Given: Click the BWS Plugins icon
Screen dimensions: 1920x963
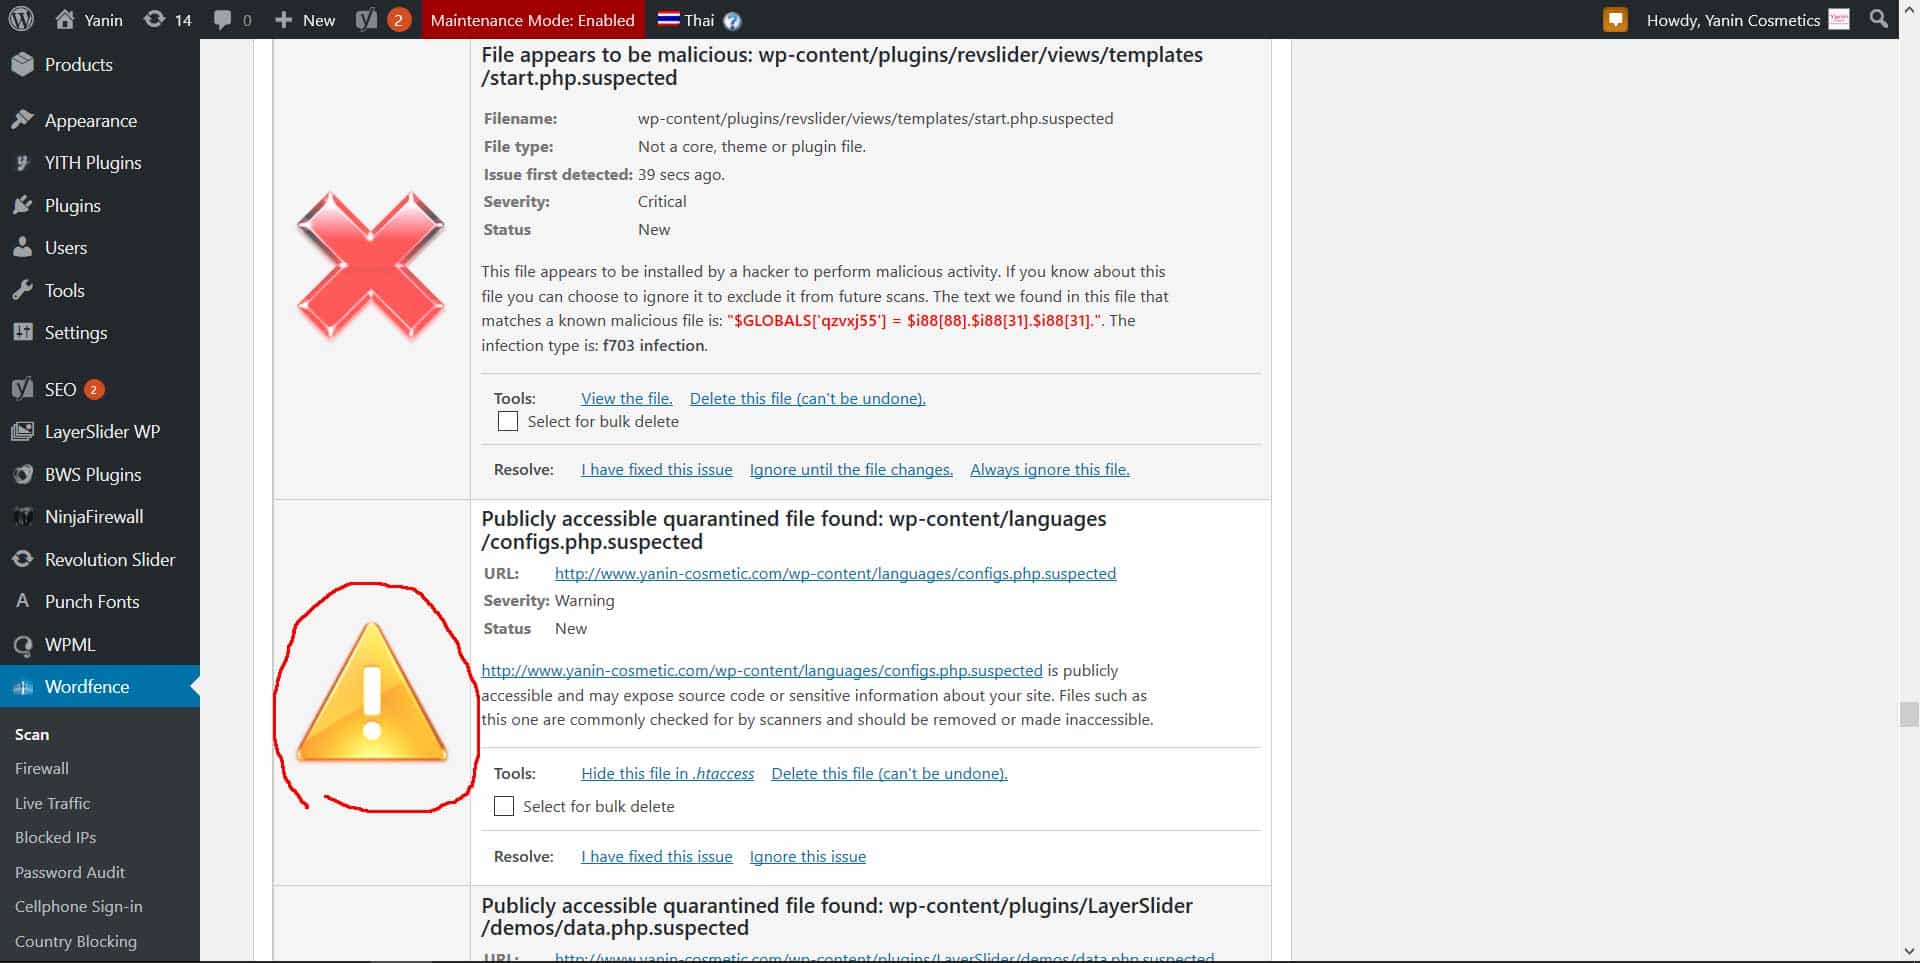Looking at the screenshot, I should coord(23,474).
